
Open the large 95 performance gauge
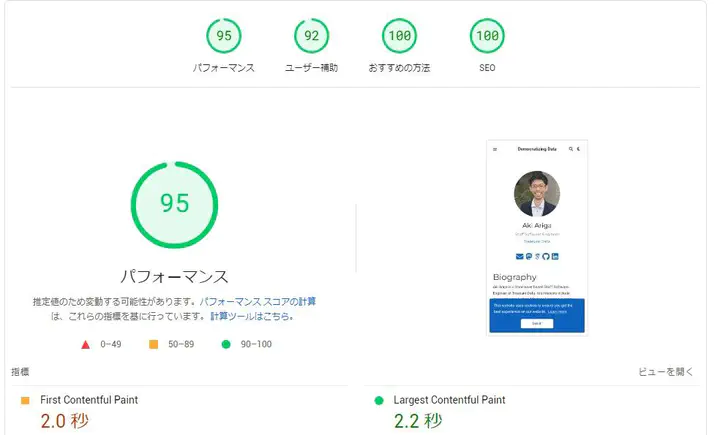pos(174,204)
